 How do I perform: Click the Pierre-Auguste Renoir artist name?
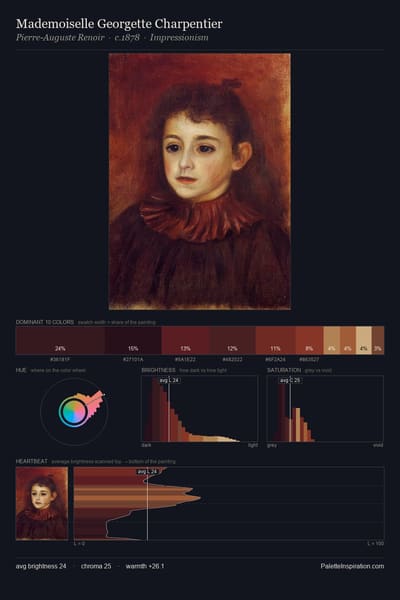coord(60,38)
